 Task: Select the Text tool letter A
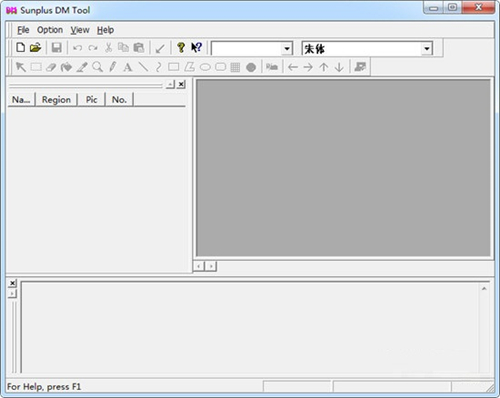(128, 67)
